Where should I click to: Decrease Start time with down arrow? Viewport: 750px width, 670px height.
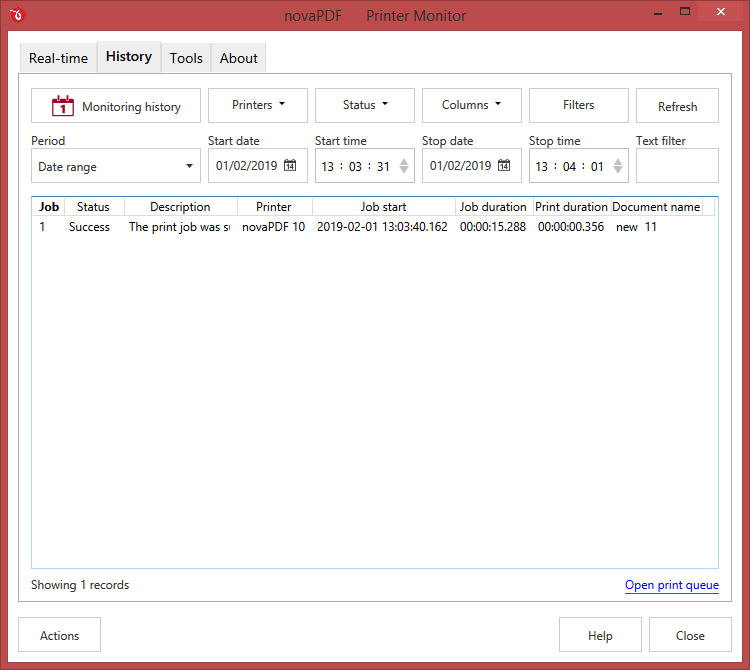pyautogui.click(x=404, y=170)
